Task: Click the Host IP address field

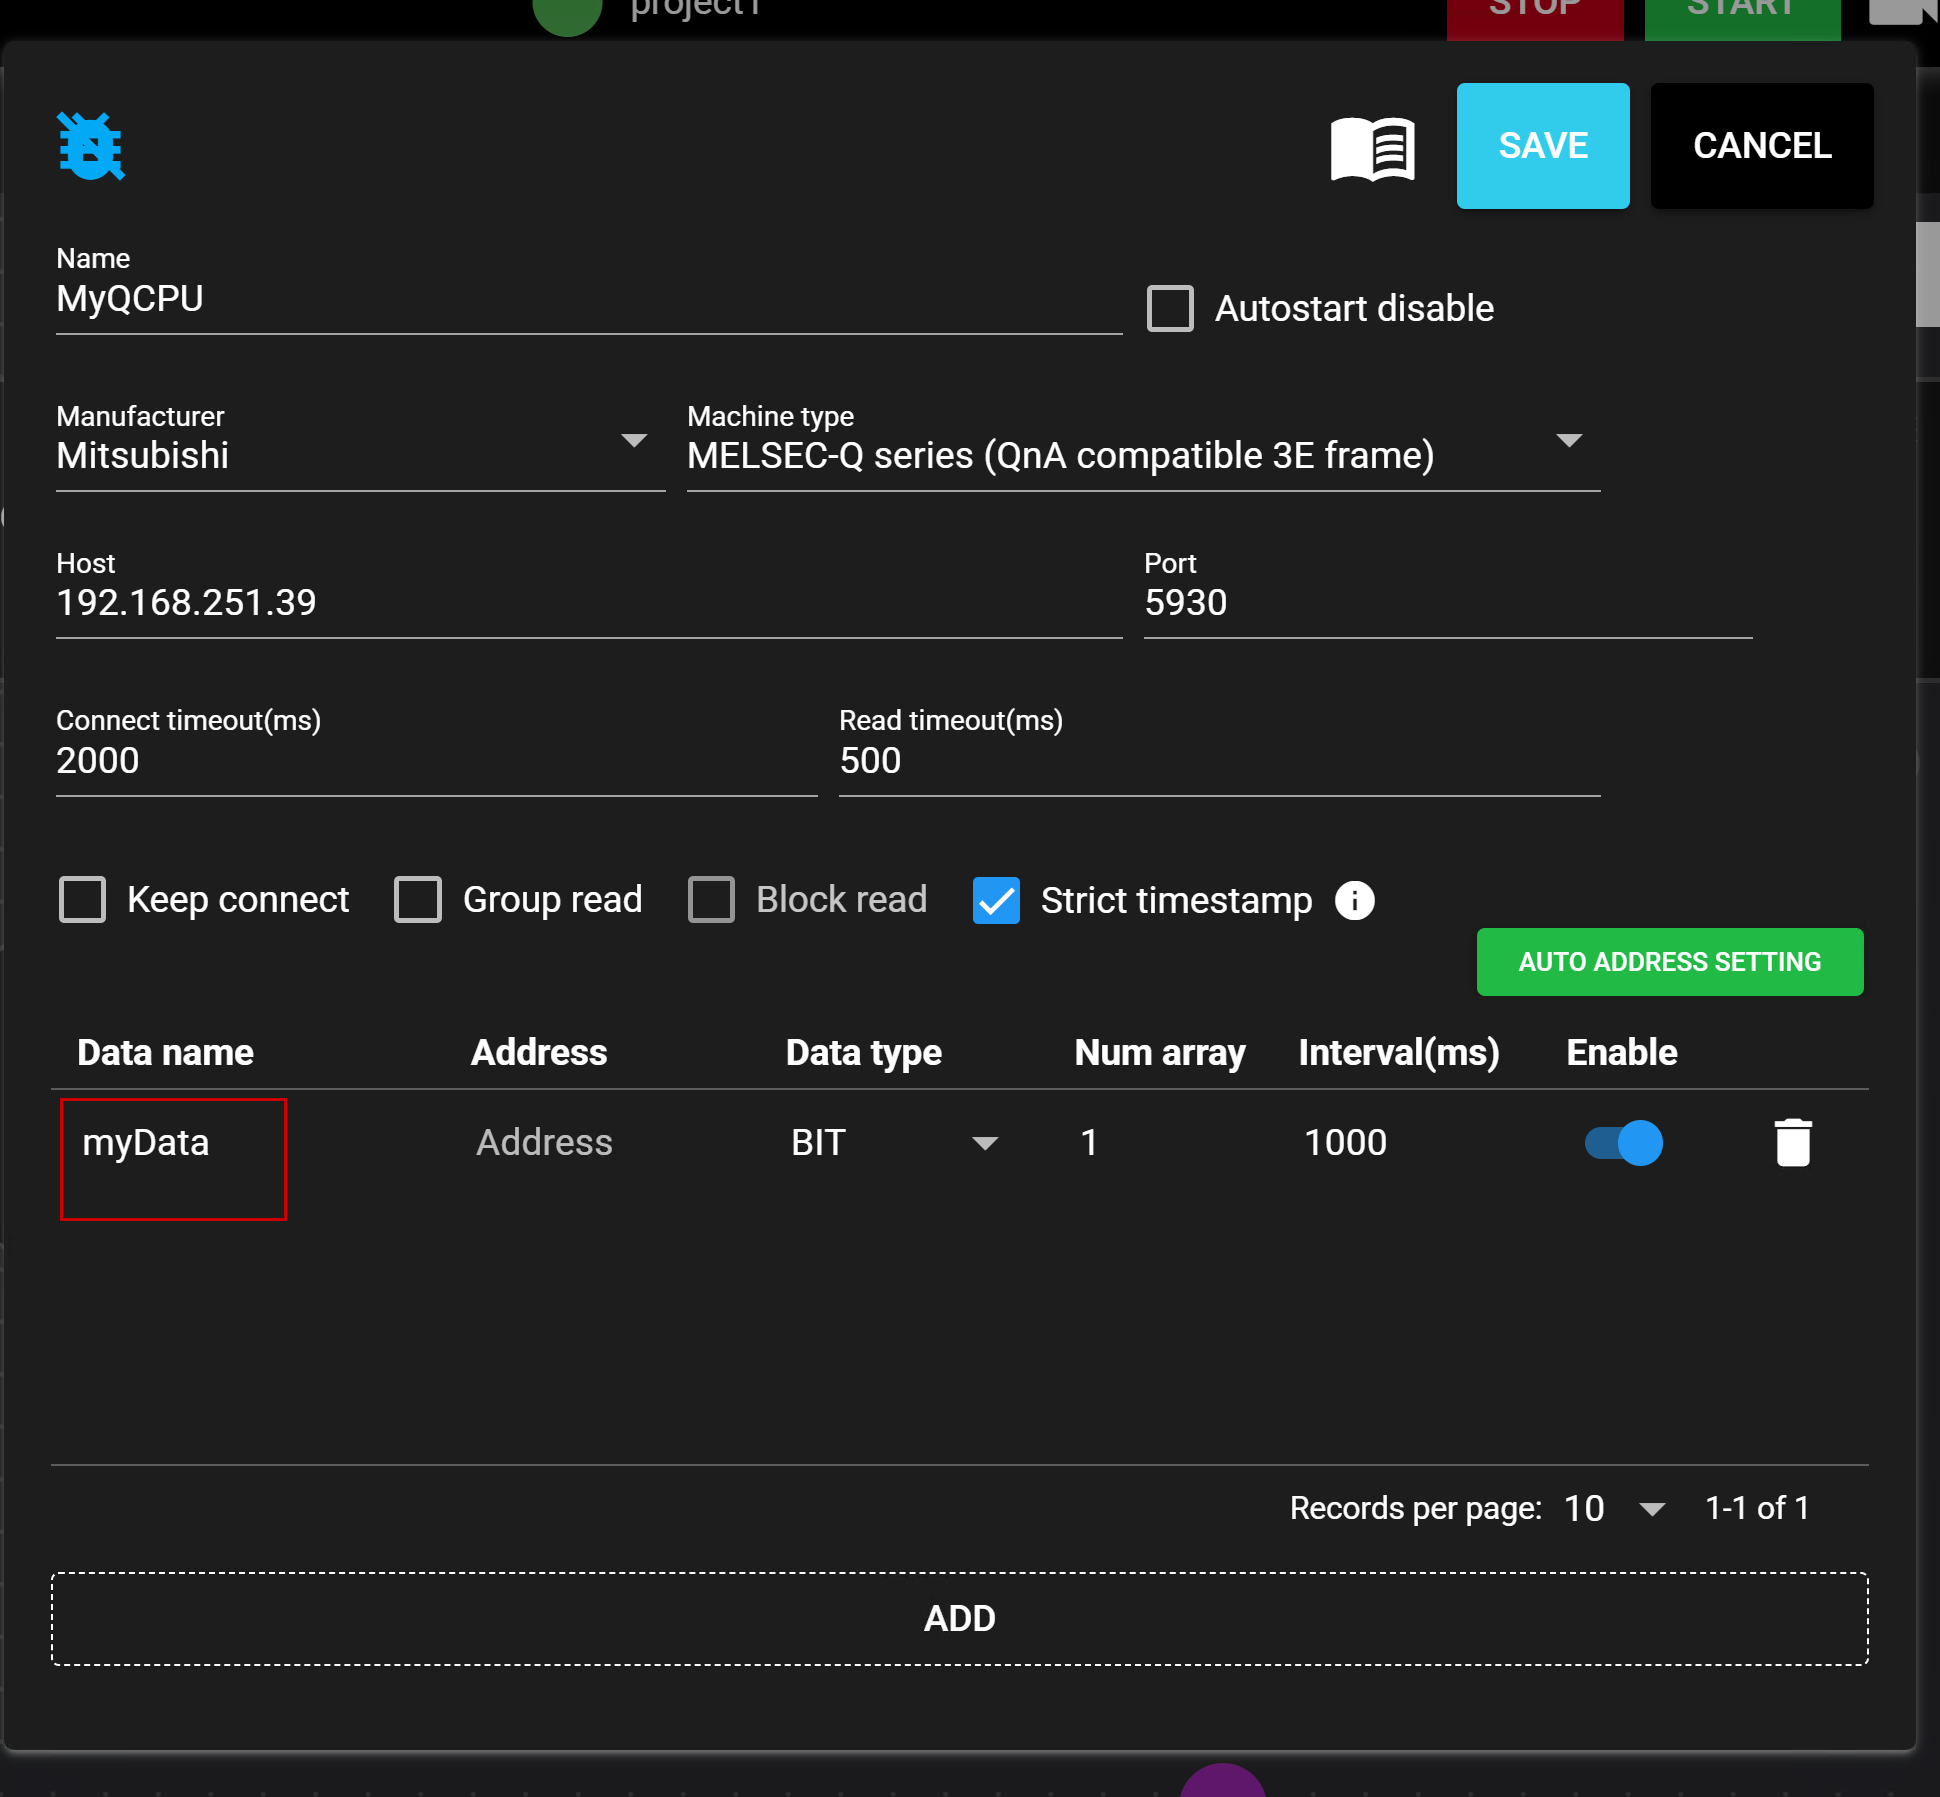Action: [588, 602]
